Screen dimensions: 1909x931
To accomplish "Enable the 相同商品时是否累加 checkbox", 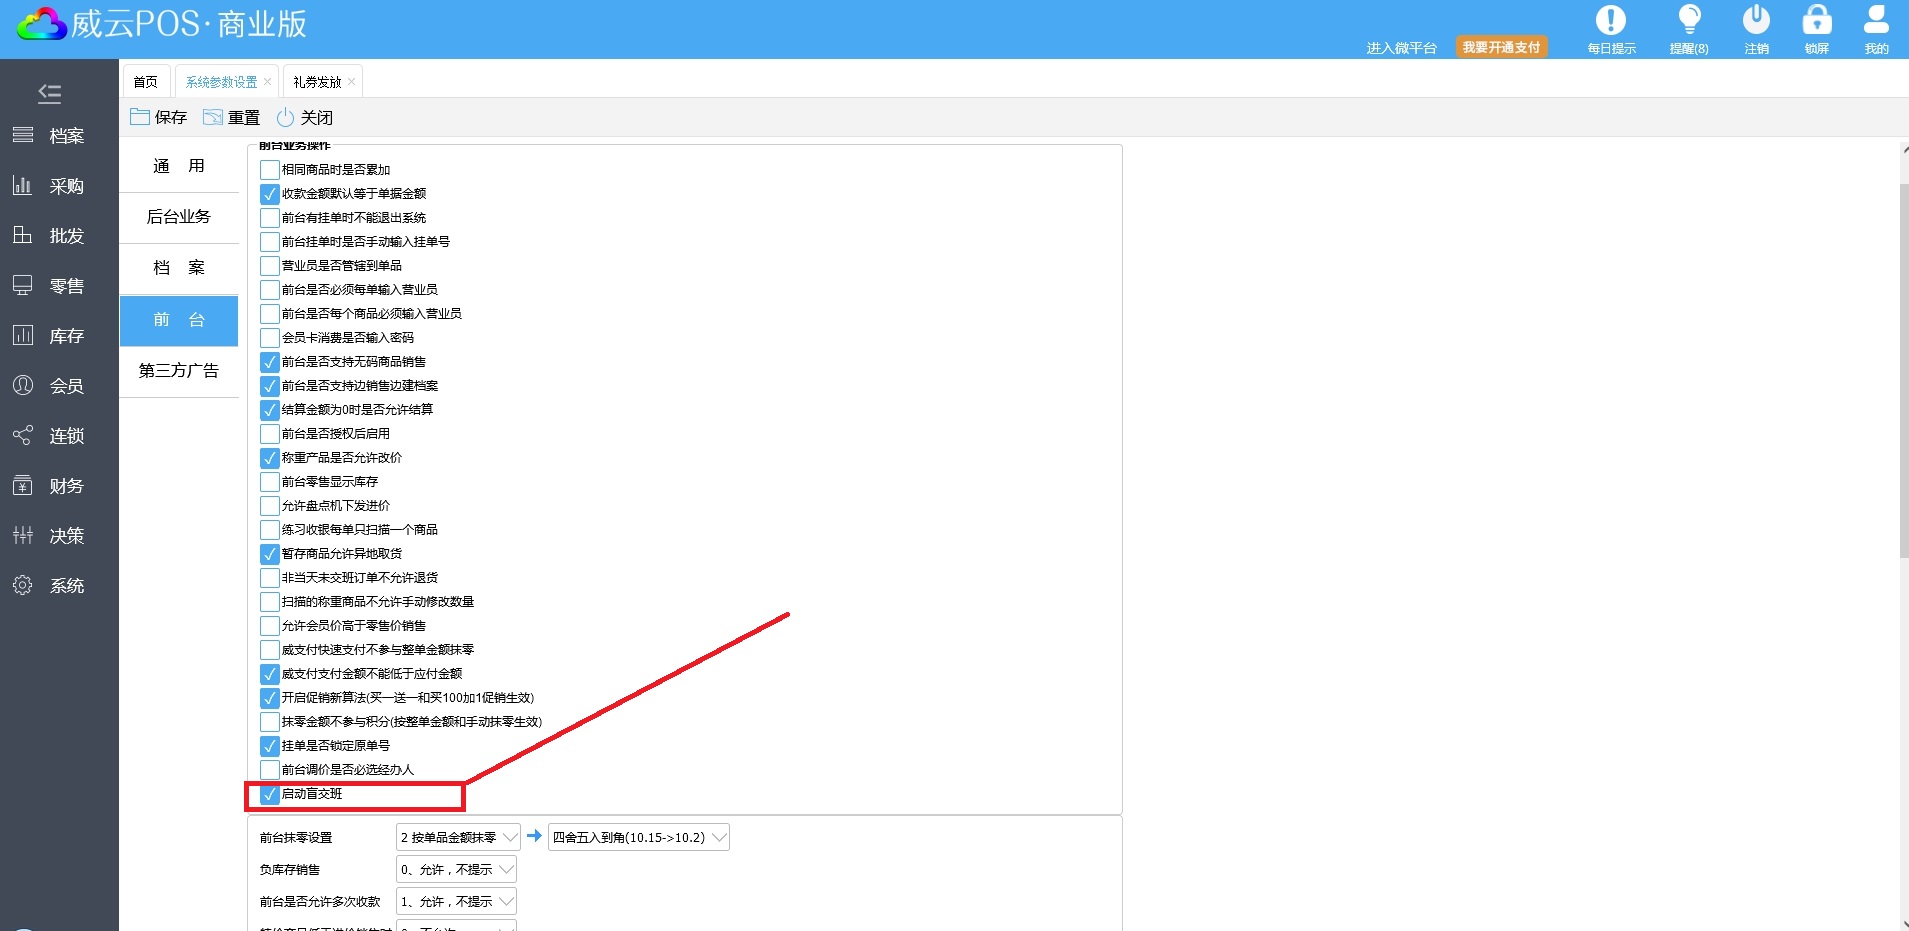I will 270,170.
